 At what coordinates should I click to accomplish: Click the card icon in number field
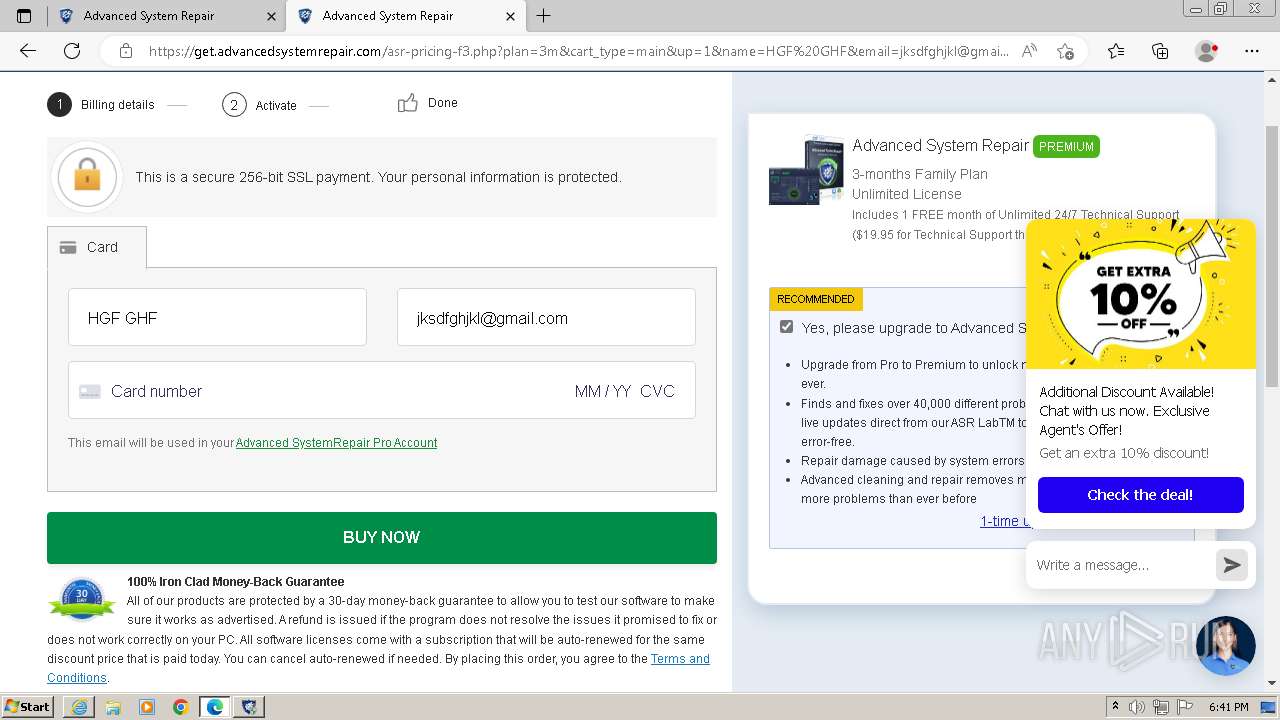90,392
